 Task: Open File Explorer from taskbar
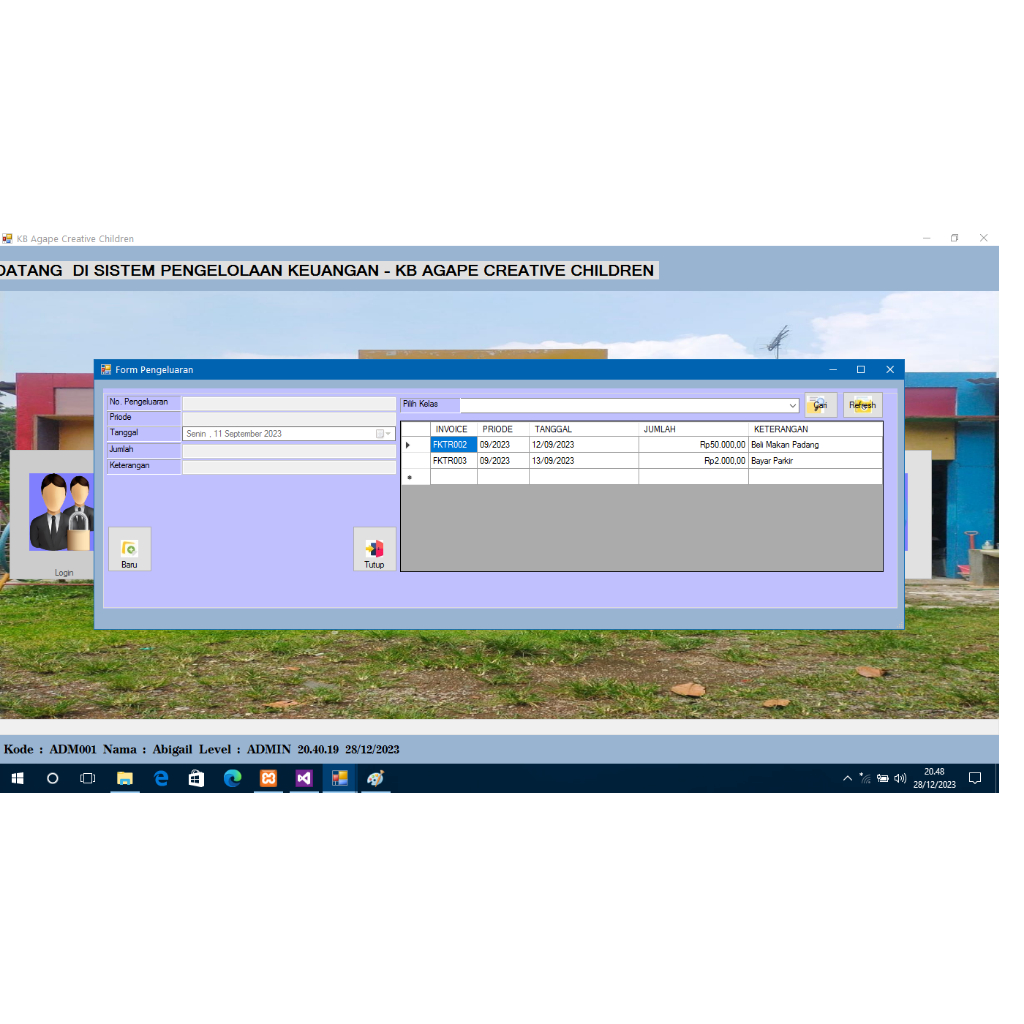[x=125, y=778]
